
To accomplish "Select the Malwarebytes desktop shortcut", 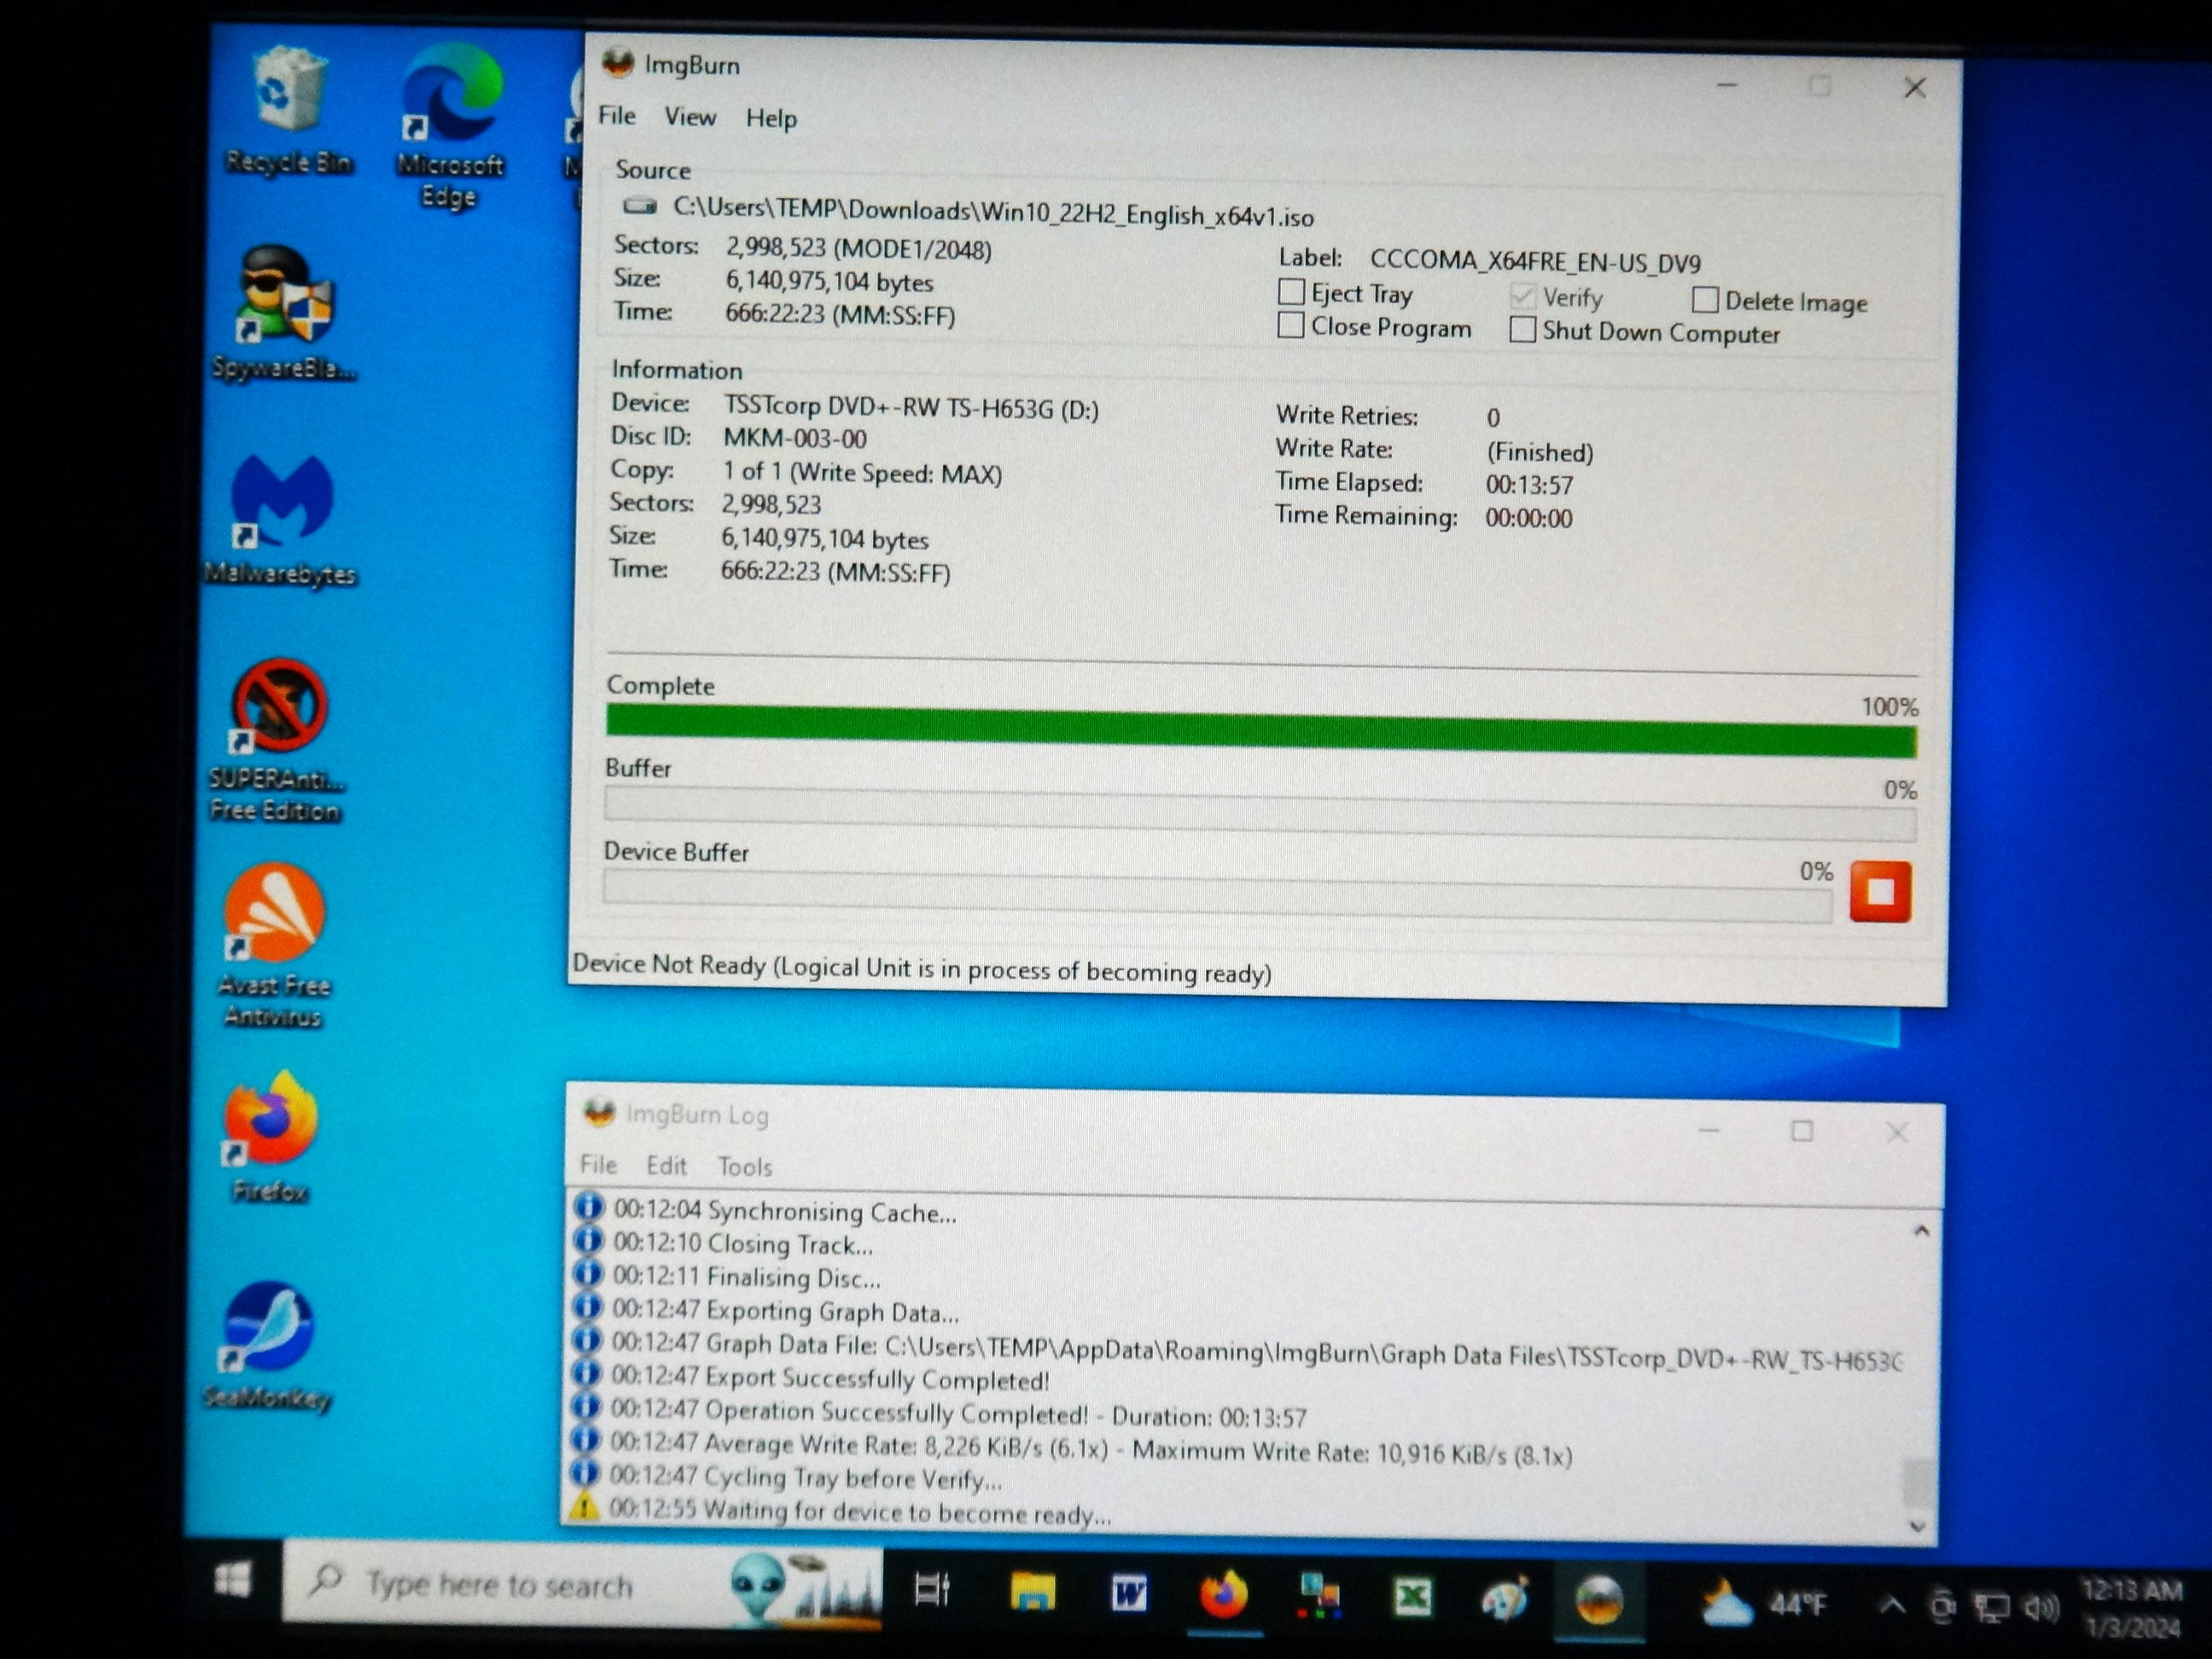I will 281,520.
